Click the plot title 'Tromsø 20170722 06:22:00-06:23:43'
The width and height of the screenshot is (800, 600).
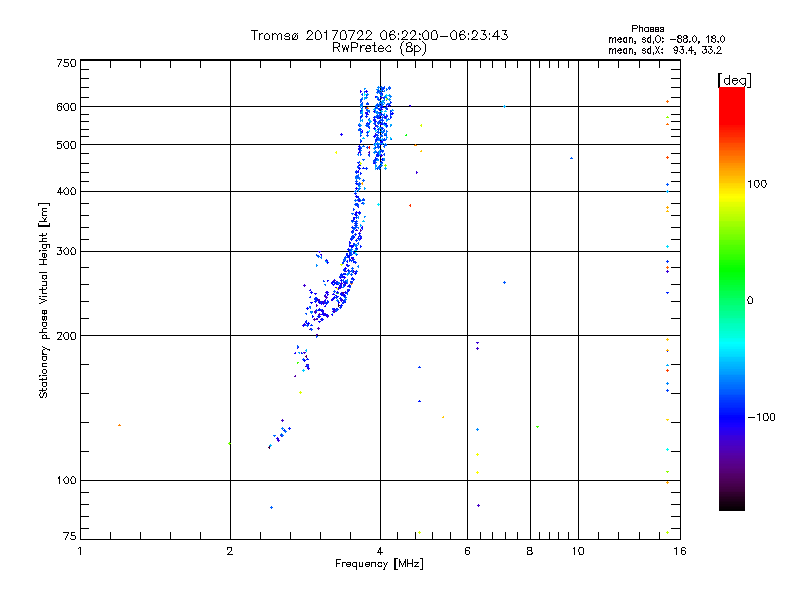(x=379, y=35)
